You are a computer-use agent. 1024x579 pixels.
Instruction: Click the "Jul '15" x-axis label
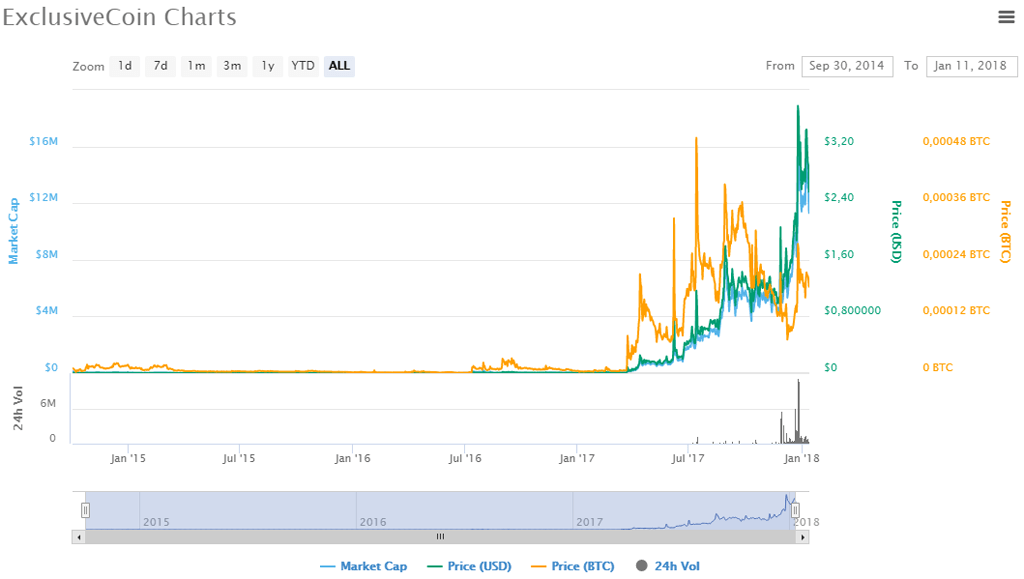239,458
